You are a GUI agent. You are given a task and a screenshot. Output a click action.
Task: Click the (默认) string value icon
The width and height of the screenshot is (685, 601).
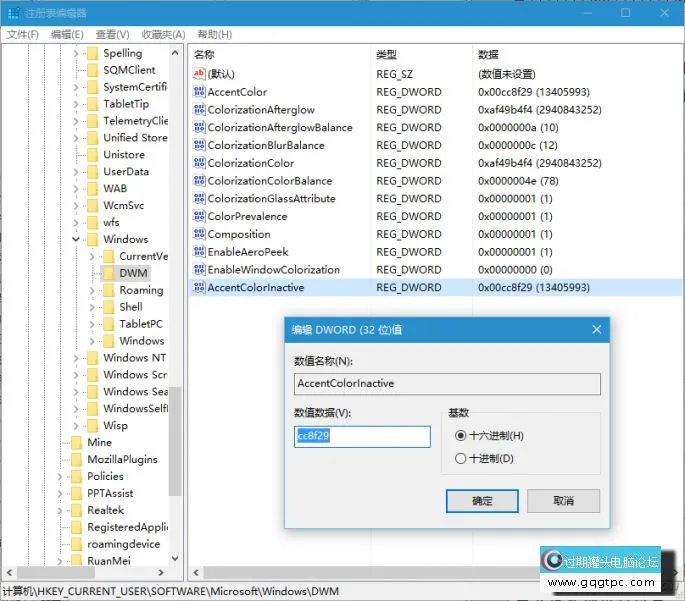pyautogui.click(x=198, y=74)
